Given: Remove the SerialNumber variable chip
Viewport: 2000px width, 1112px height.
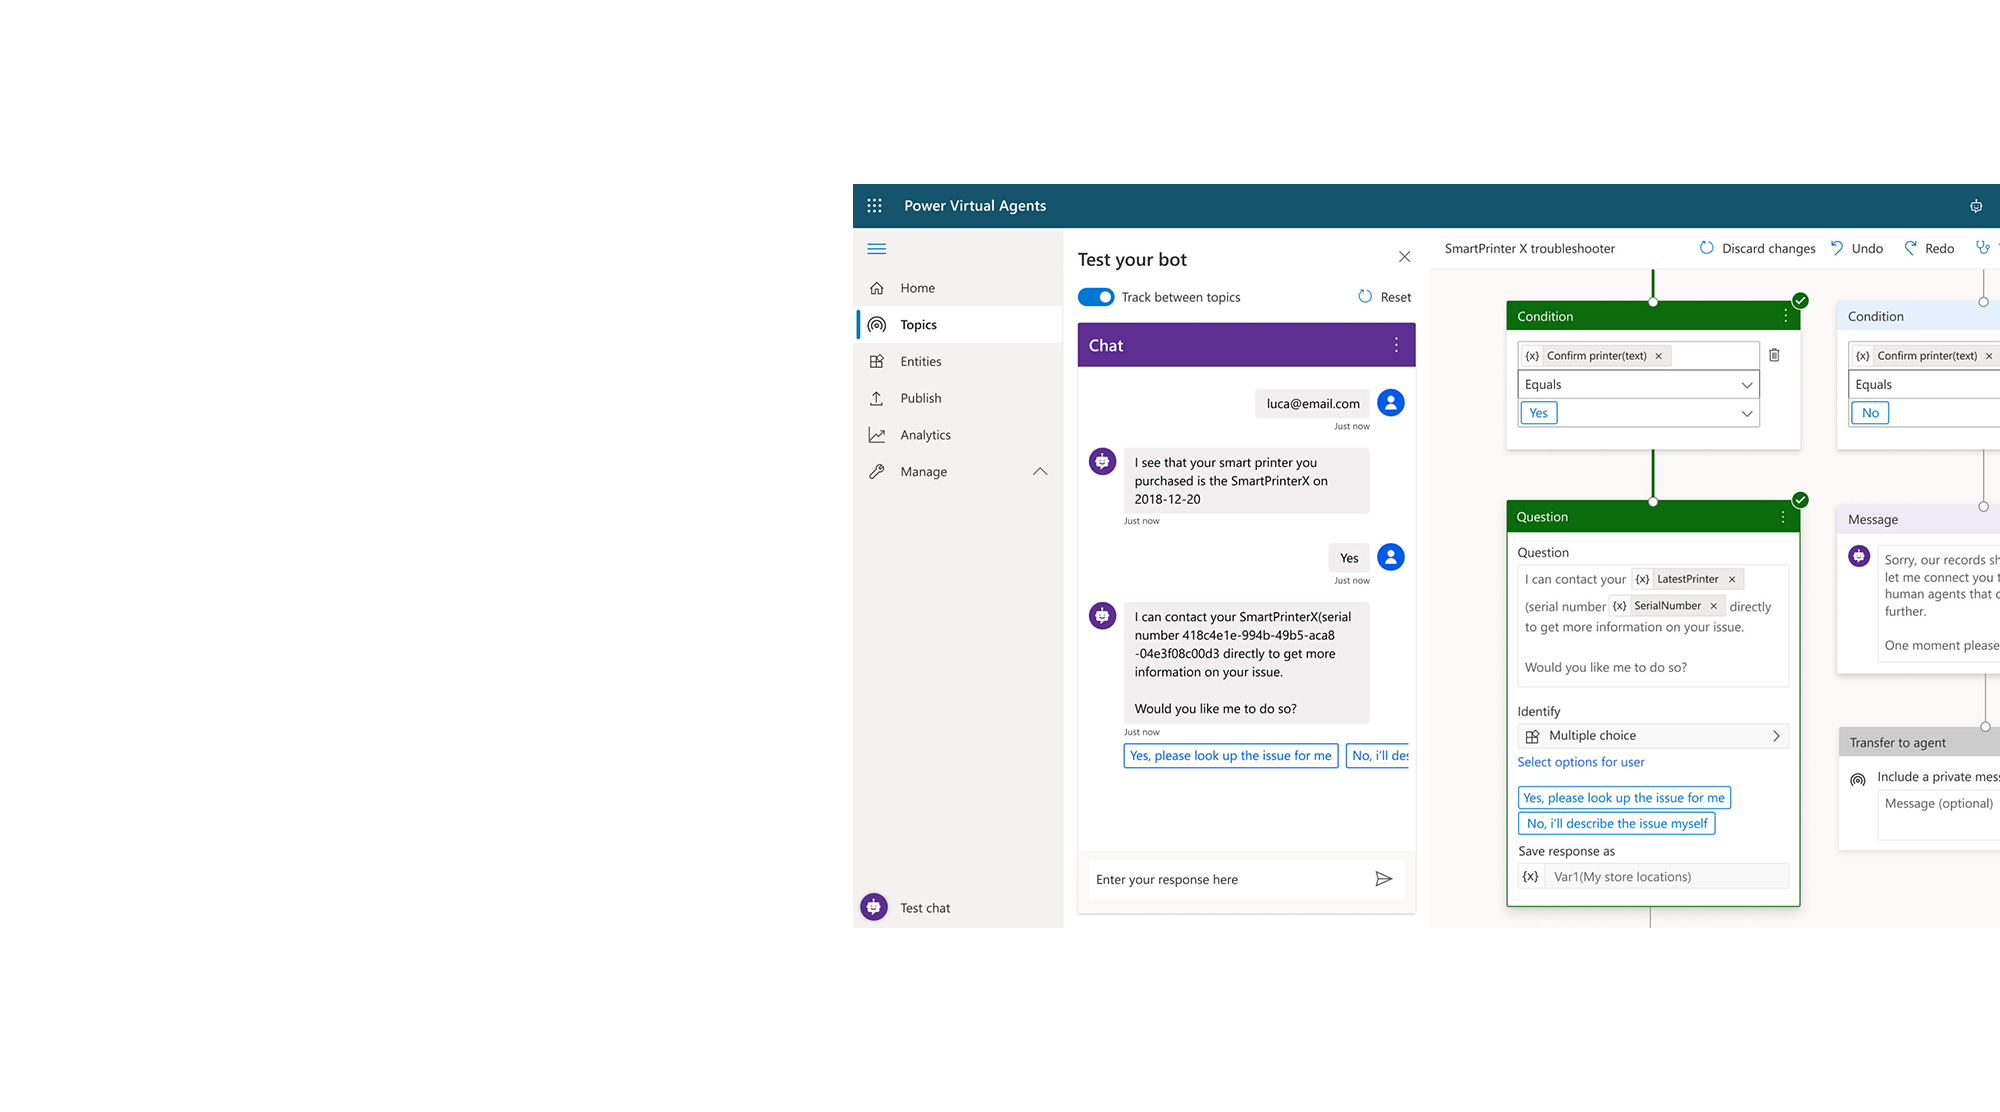Looking at the screenshot, I should coord(1713,606).
